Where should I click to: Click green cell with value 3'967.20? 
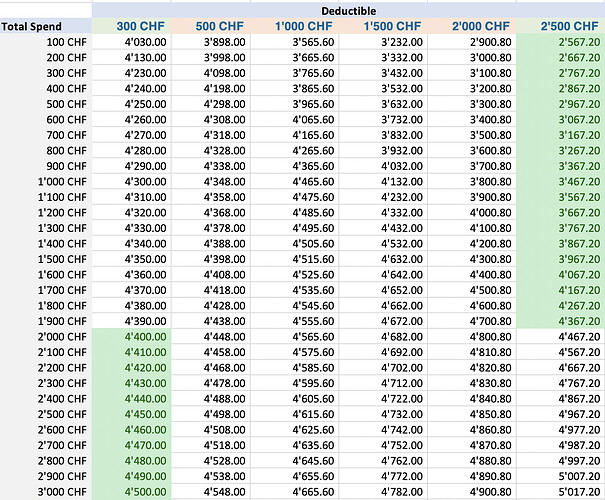561,259
